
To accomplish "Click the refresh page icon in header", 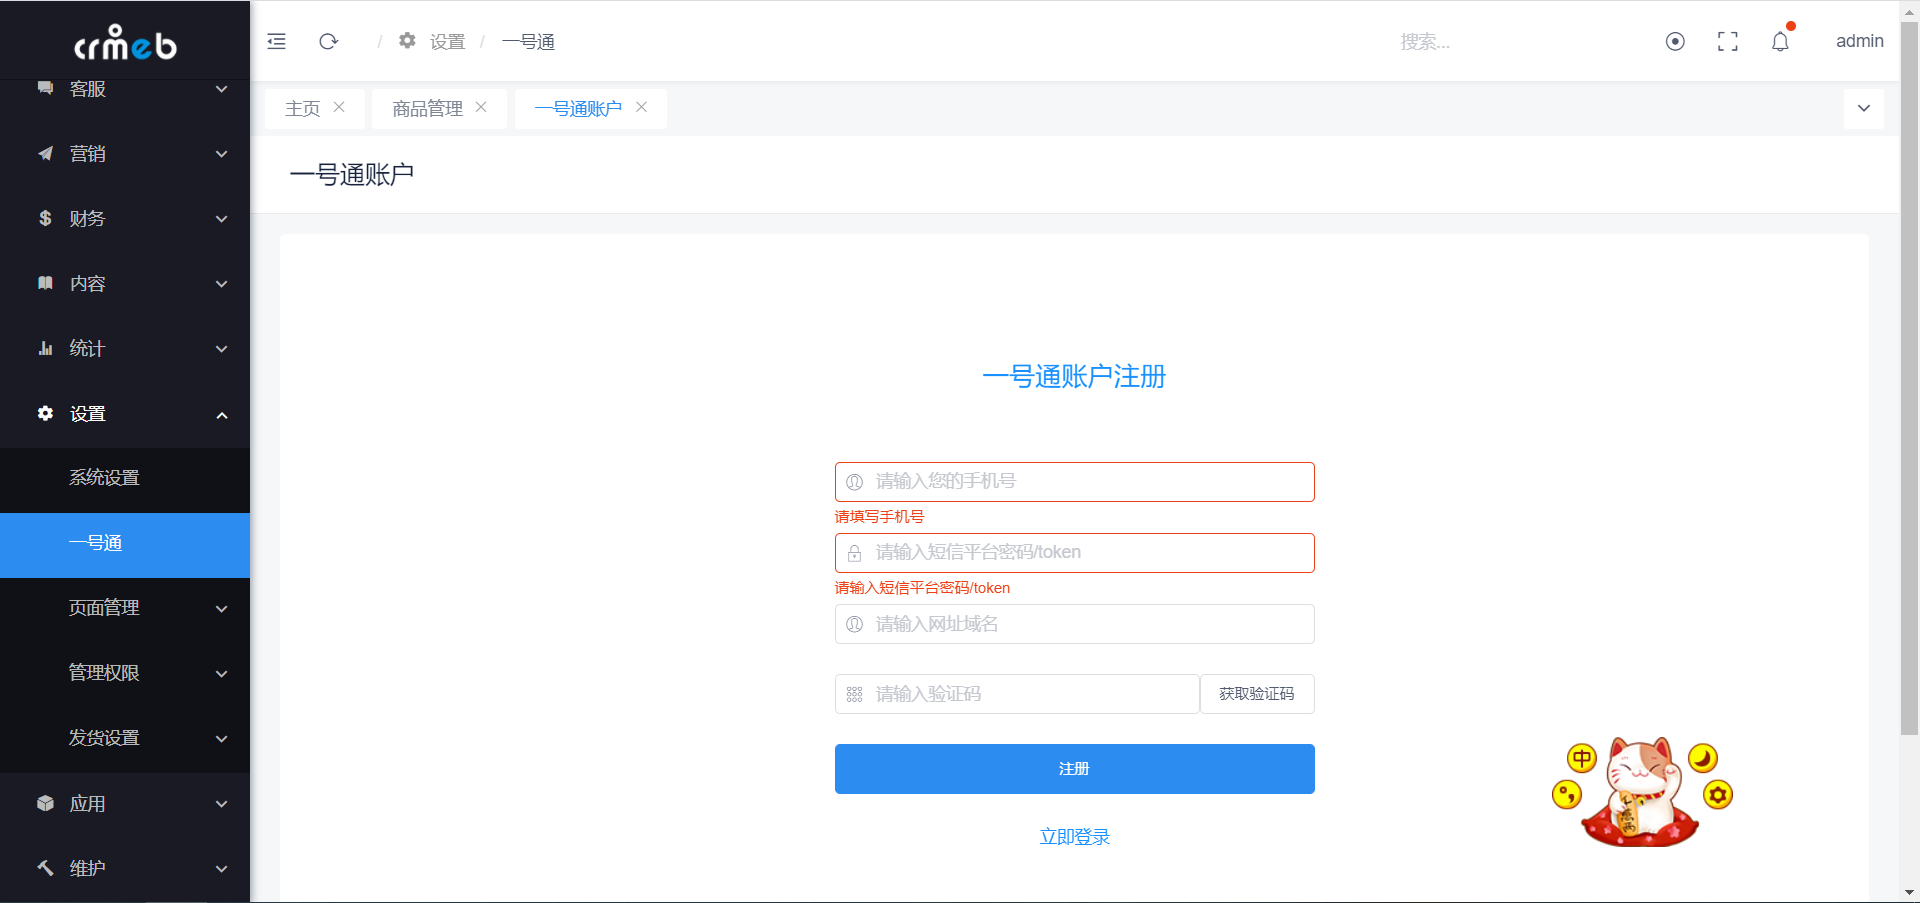I will point(328,41).
